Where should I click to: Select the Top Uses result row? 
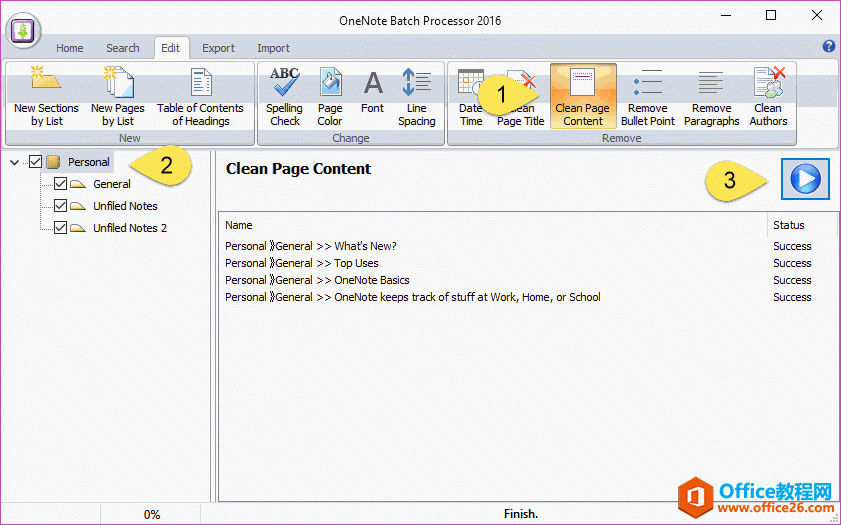[x=528, y=263]
